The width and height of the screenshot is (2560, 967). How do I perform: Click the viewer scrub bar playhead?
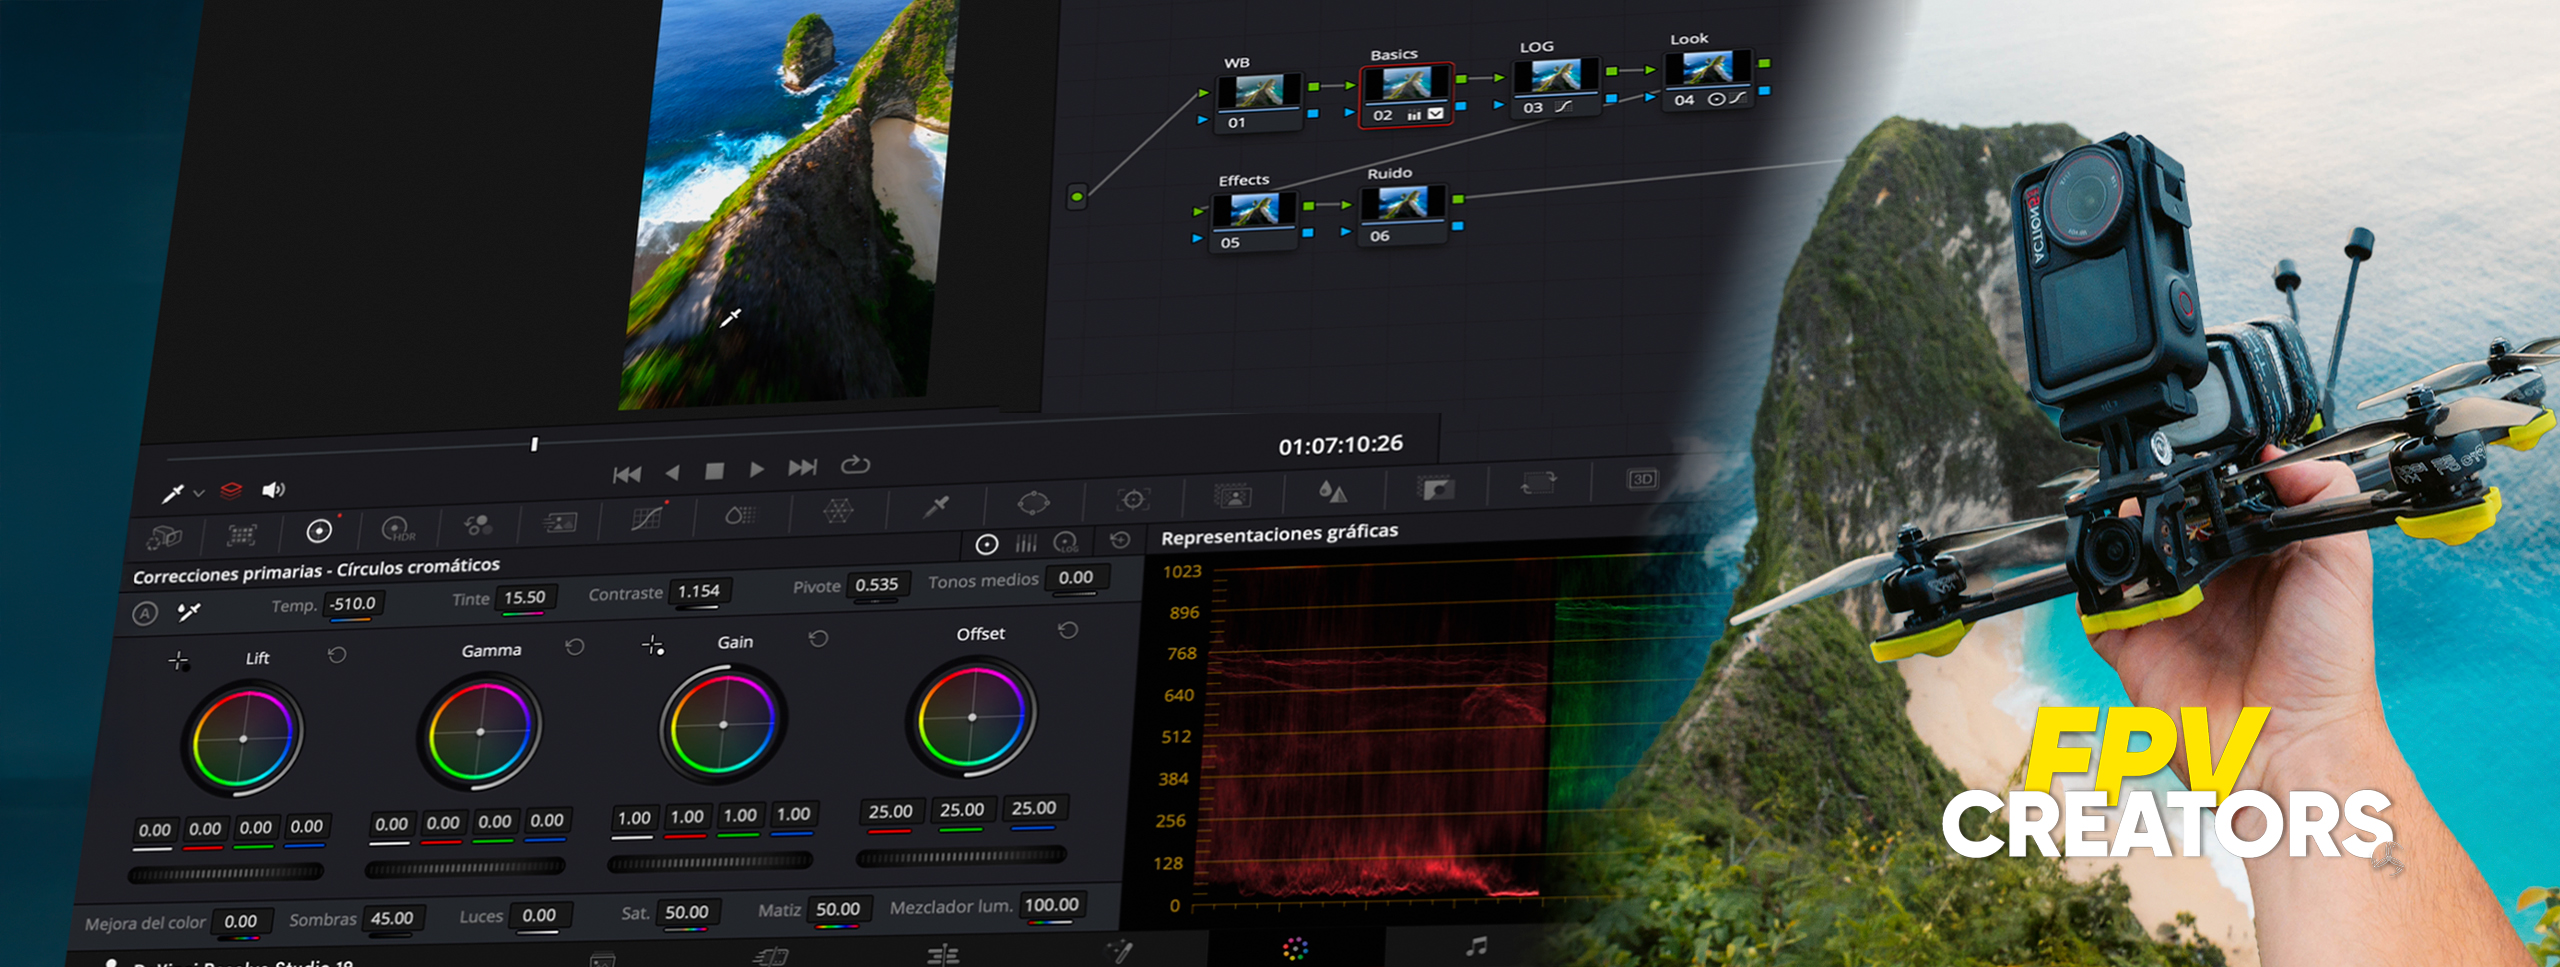[534, 444]
